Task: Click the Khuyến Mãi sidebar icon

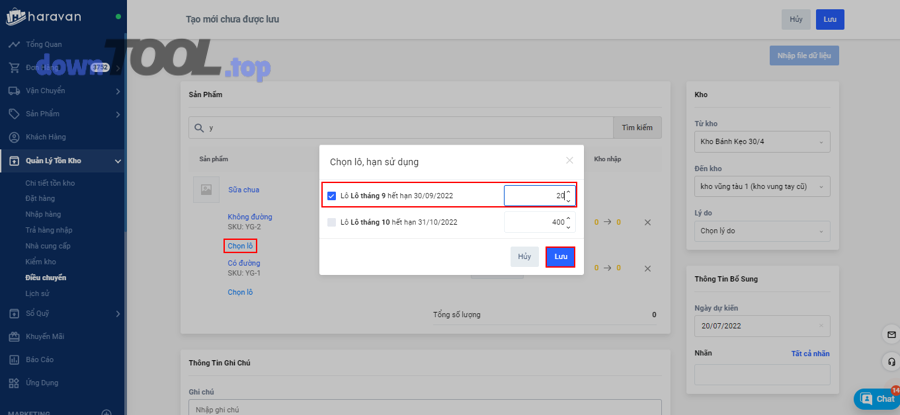Action: (14, 336)
